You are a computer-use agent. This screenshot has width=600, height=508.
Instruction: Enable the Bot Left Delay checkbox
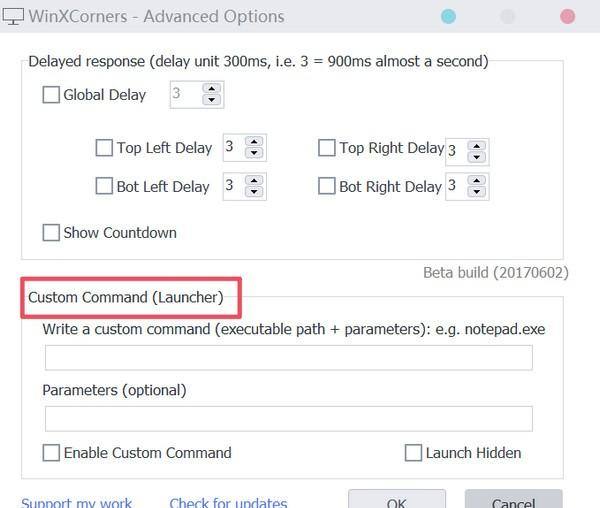pos(104,186)
